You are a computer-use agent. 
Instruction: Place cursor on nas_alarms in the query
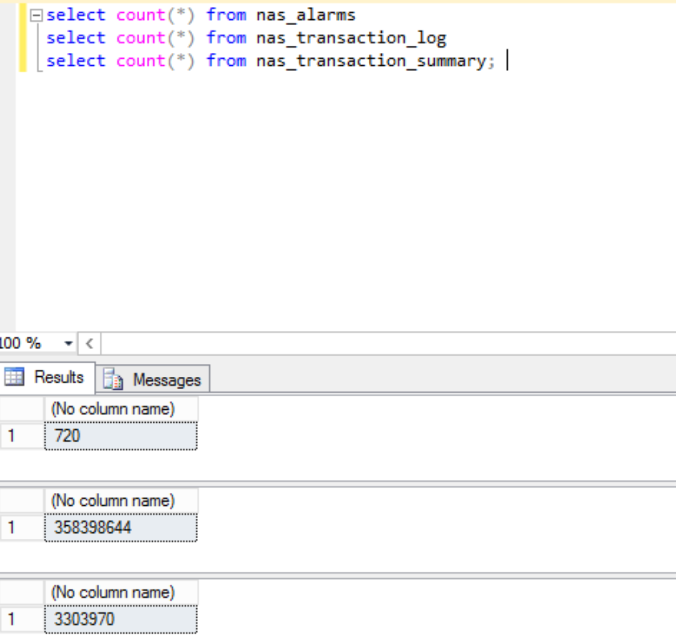coord(305,15)
